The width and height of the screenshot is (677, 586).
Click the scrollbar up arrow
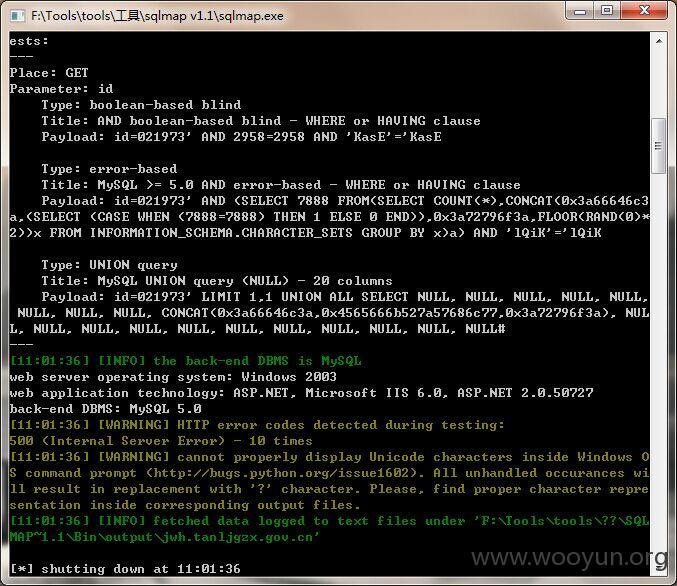(659, 41)
